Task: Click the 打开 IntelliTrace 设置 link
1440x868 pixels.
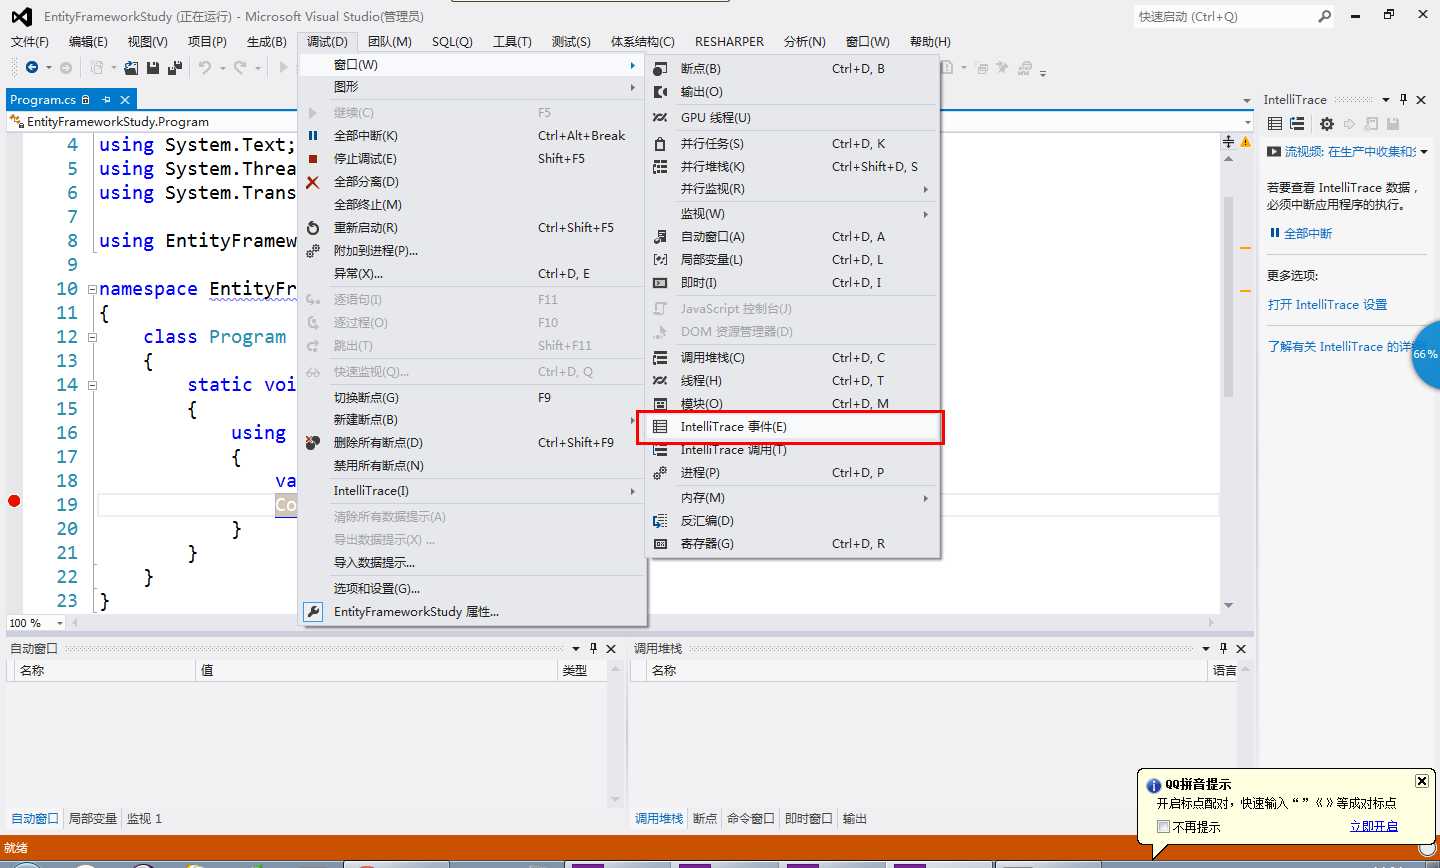Action: tap(1327, 305)
